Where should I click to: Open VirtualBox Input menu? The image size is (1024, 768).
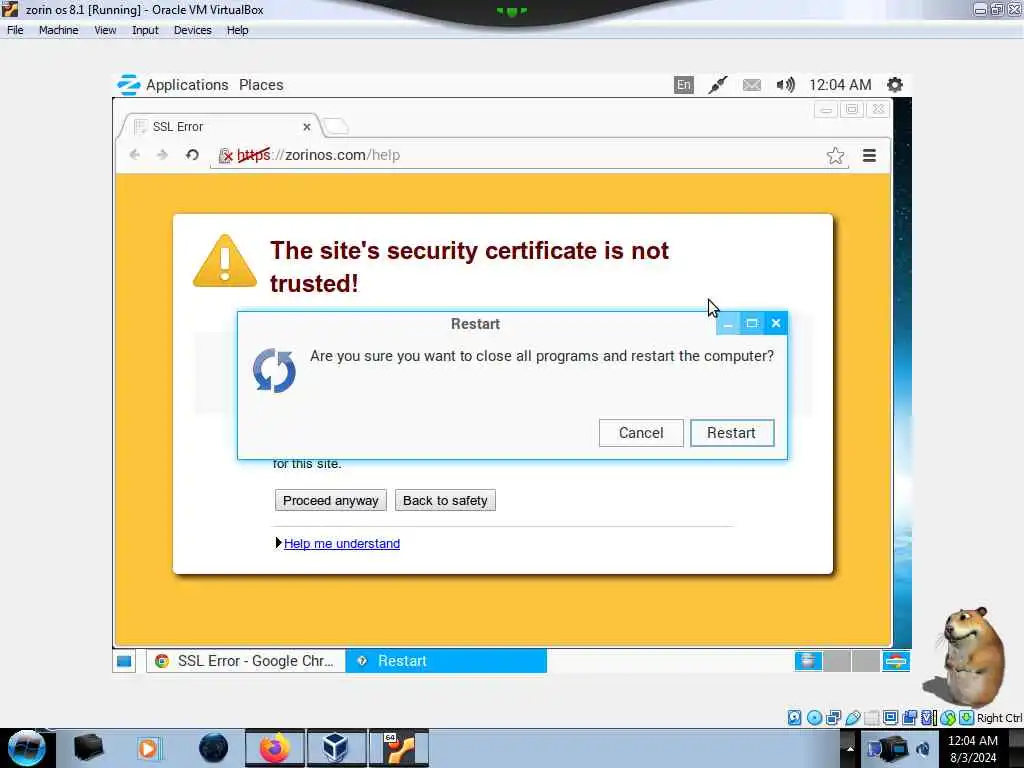tap(145, 30)
